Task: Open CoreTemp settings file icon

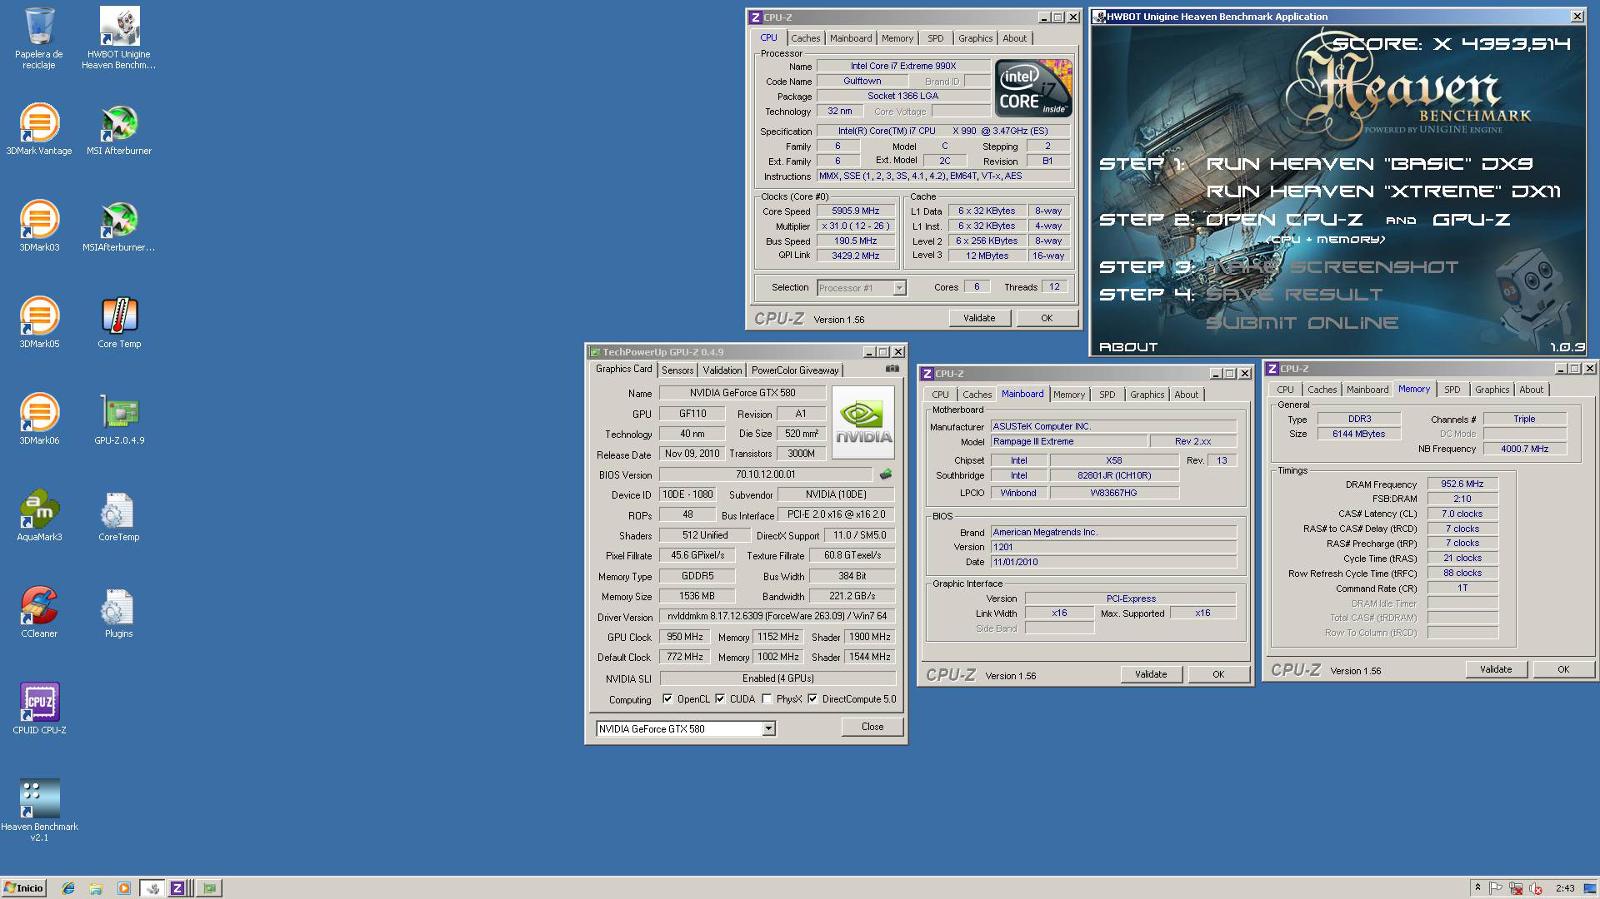Action: pyautogui.click(x=119, y=516)
